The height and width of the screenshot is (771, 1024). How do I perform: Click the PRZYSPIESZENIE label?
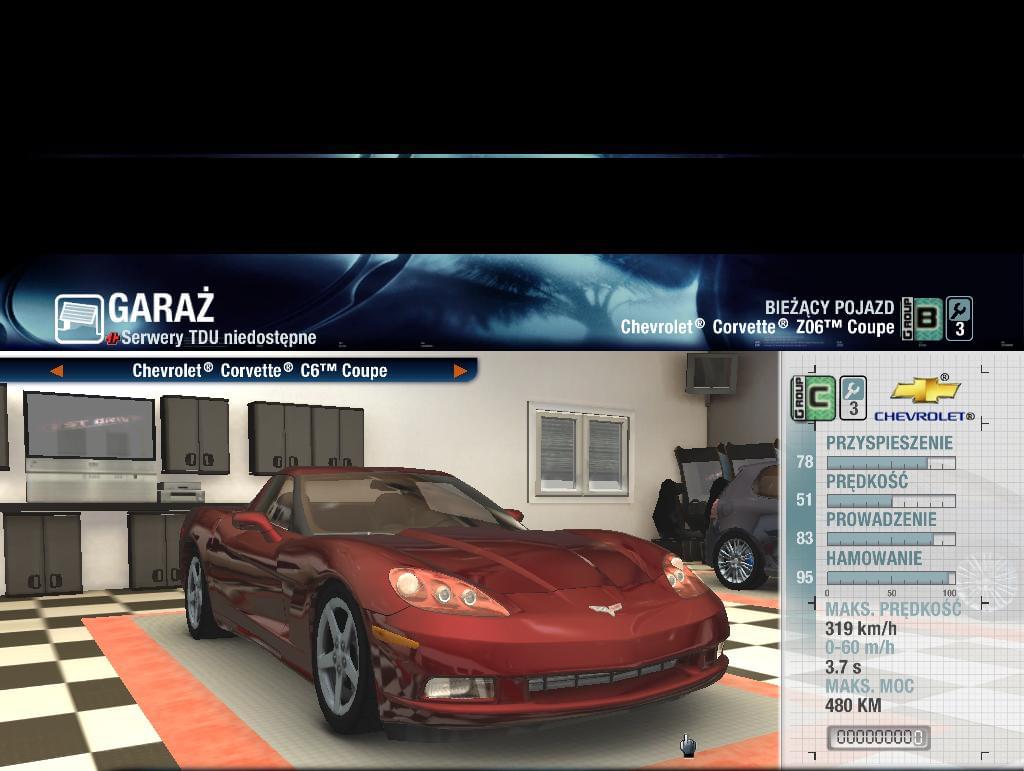(x=889, y=443)
